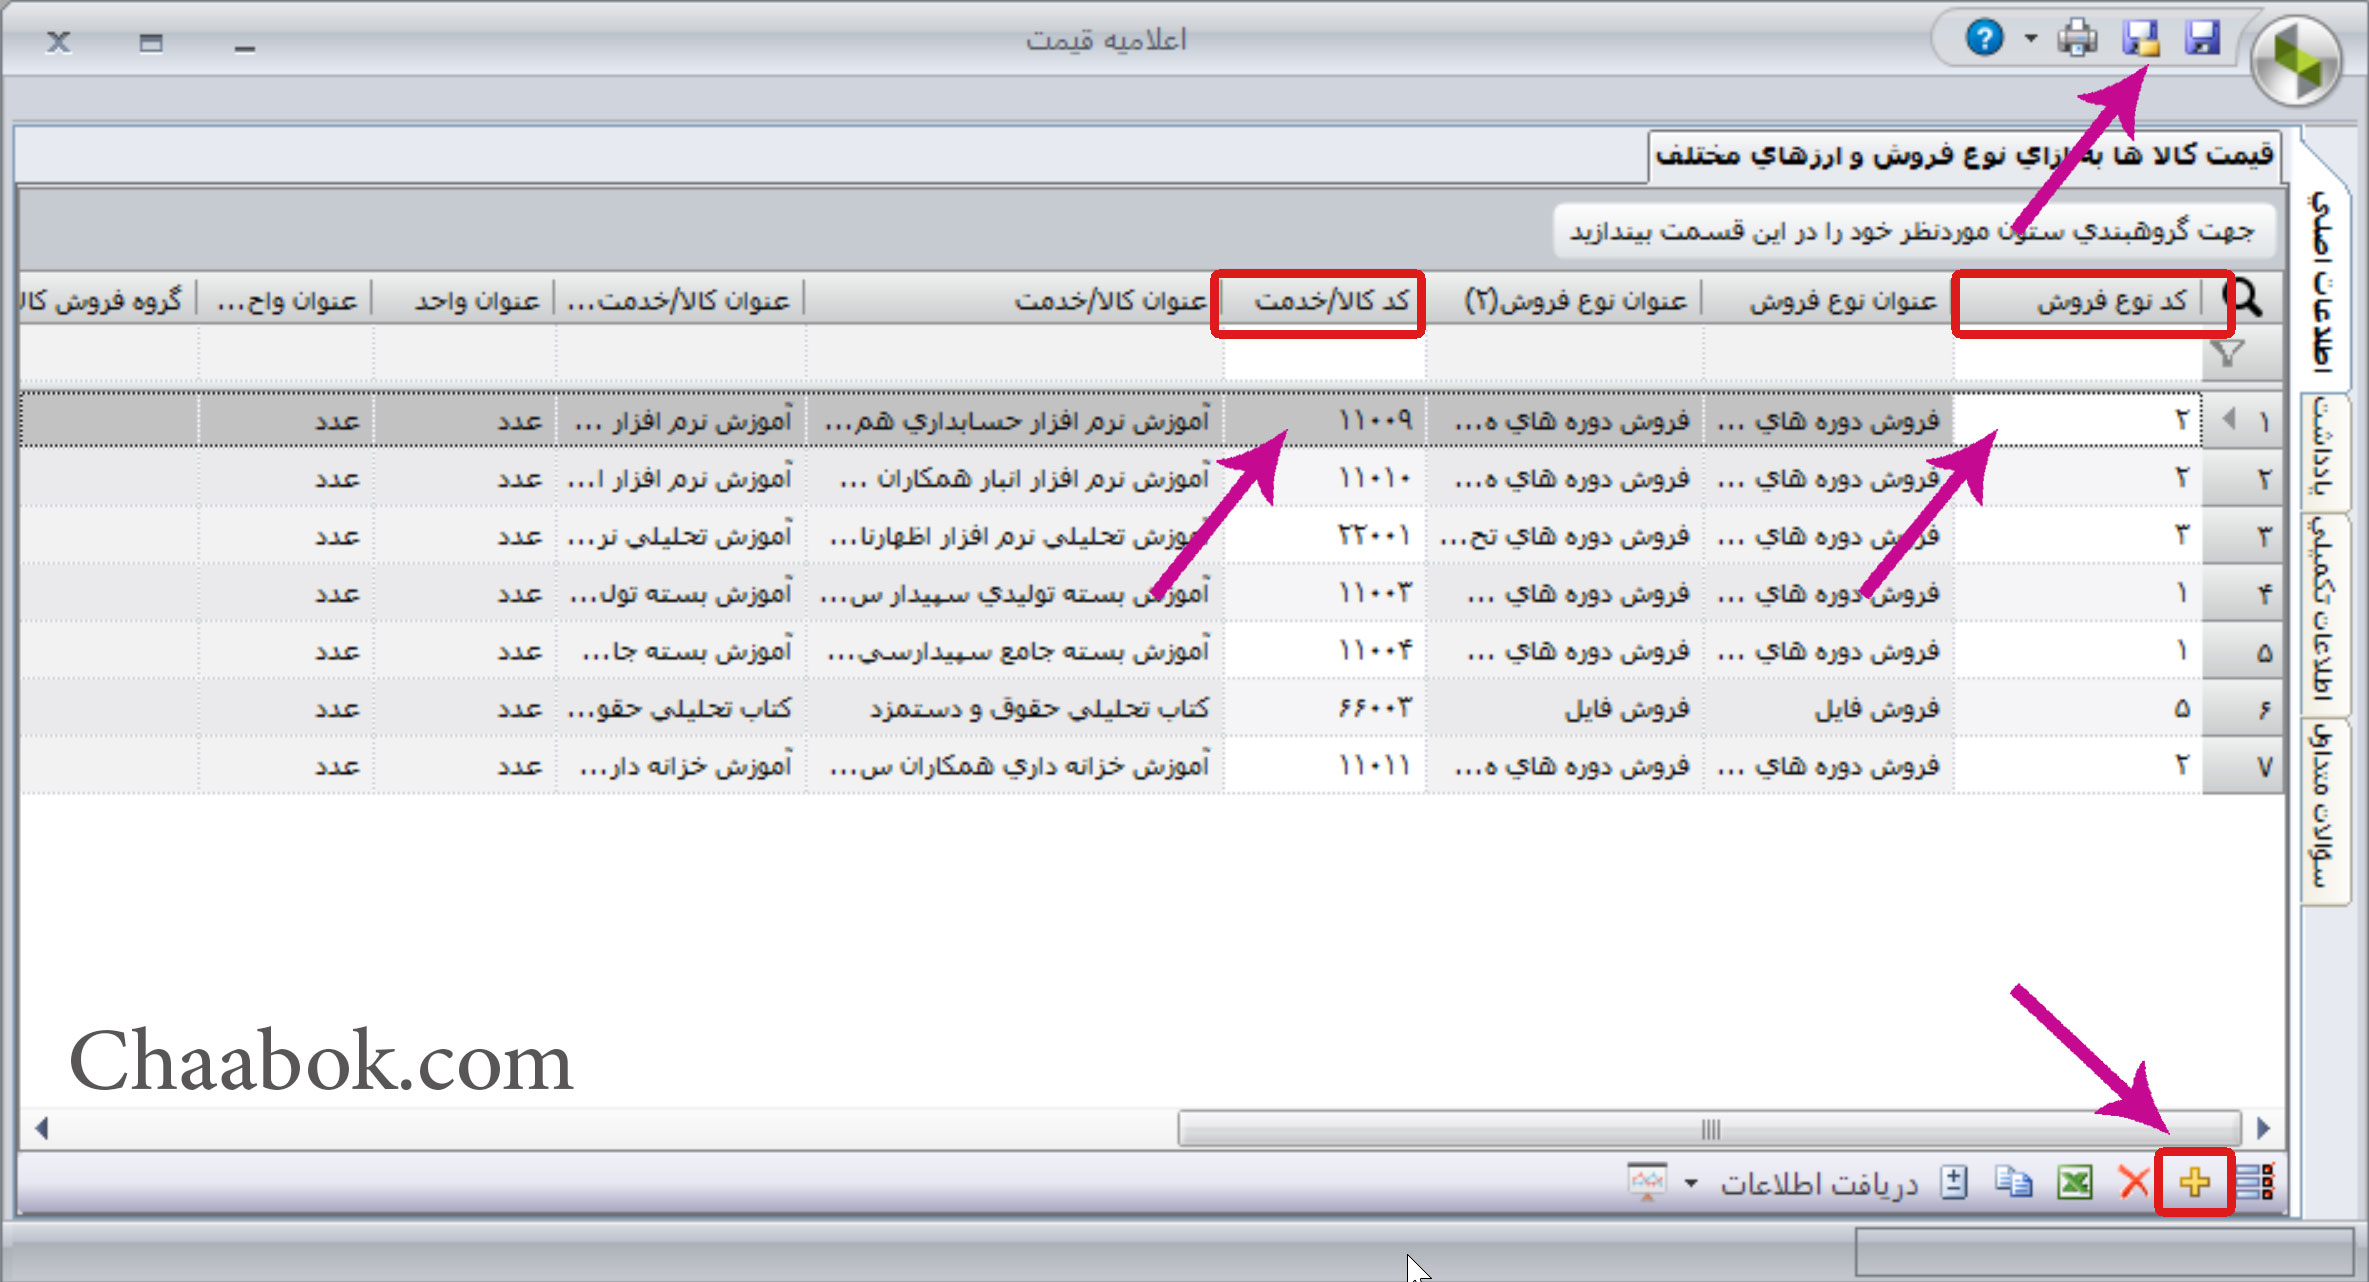Open the green application orb menu

click(x=2296, y=62)
